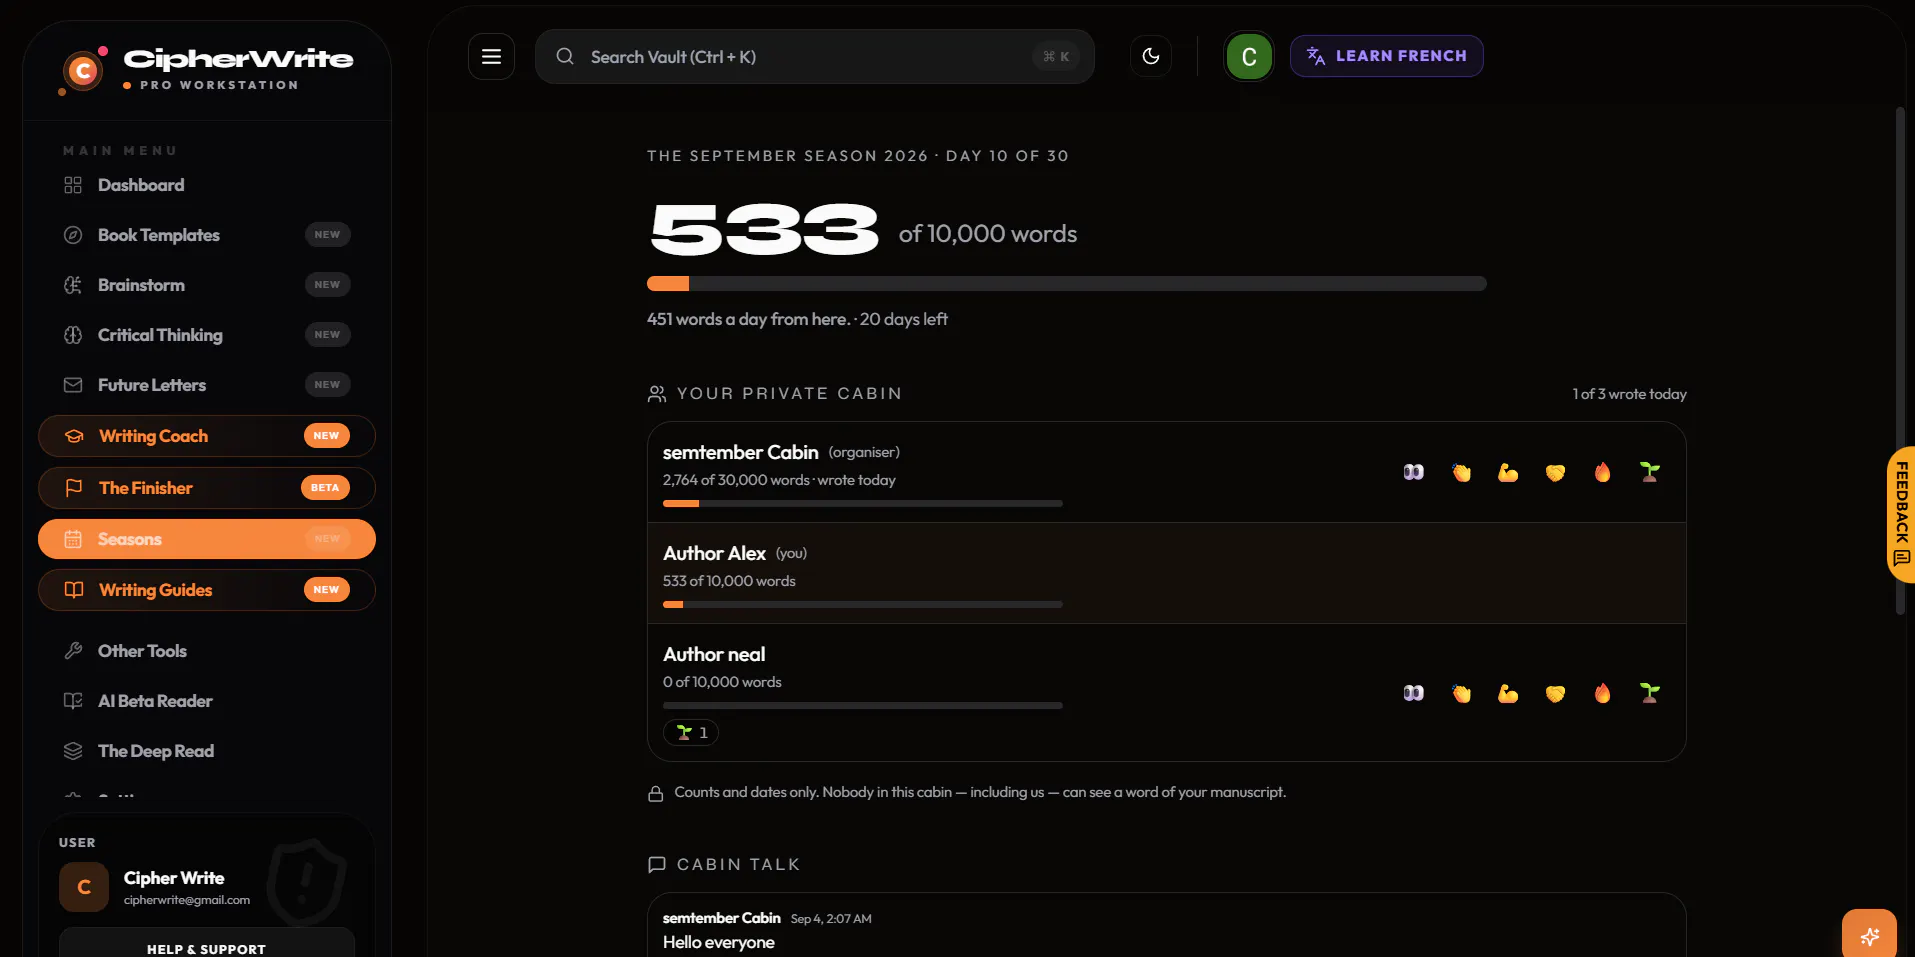Open the Seasons page
The width and height of the screenshot is (1915, 957).
click(207, 539)
